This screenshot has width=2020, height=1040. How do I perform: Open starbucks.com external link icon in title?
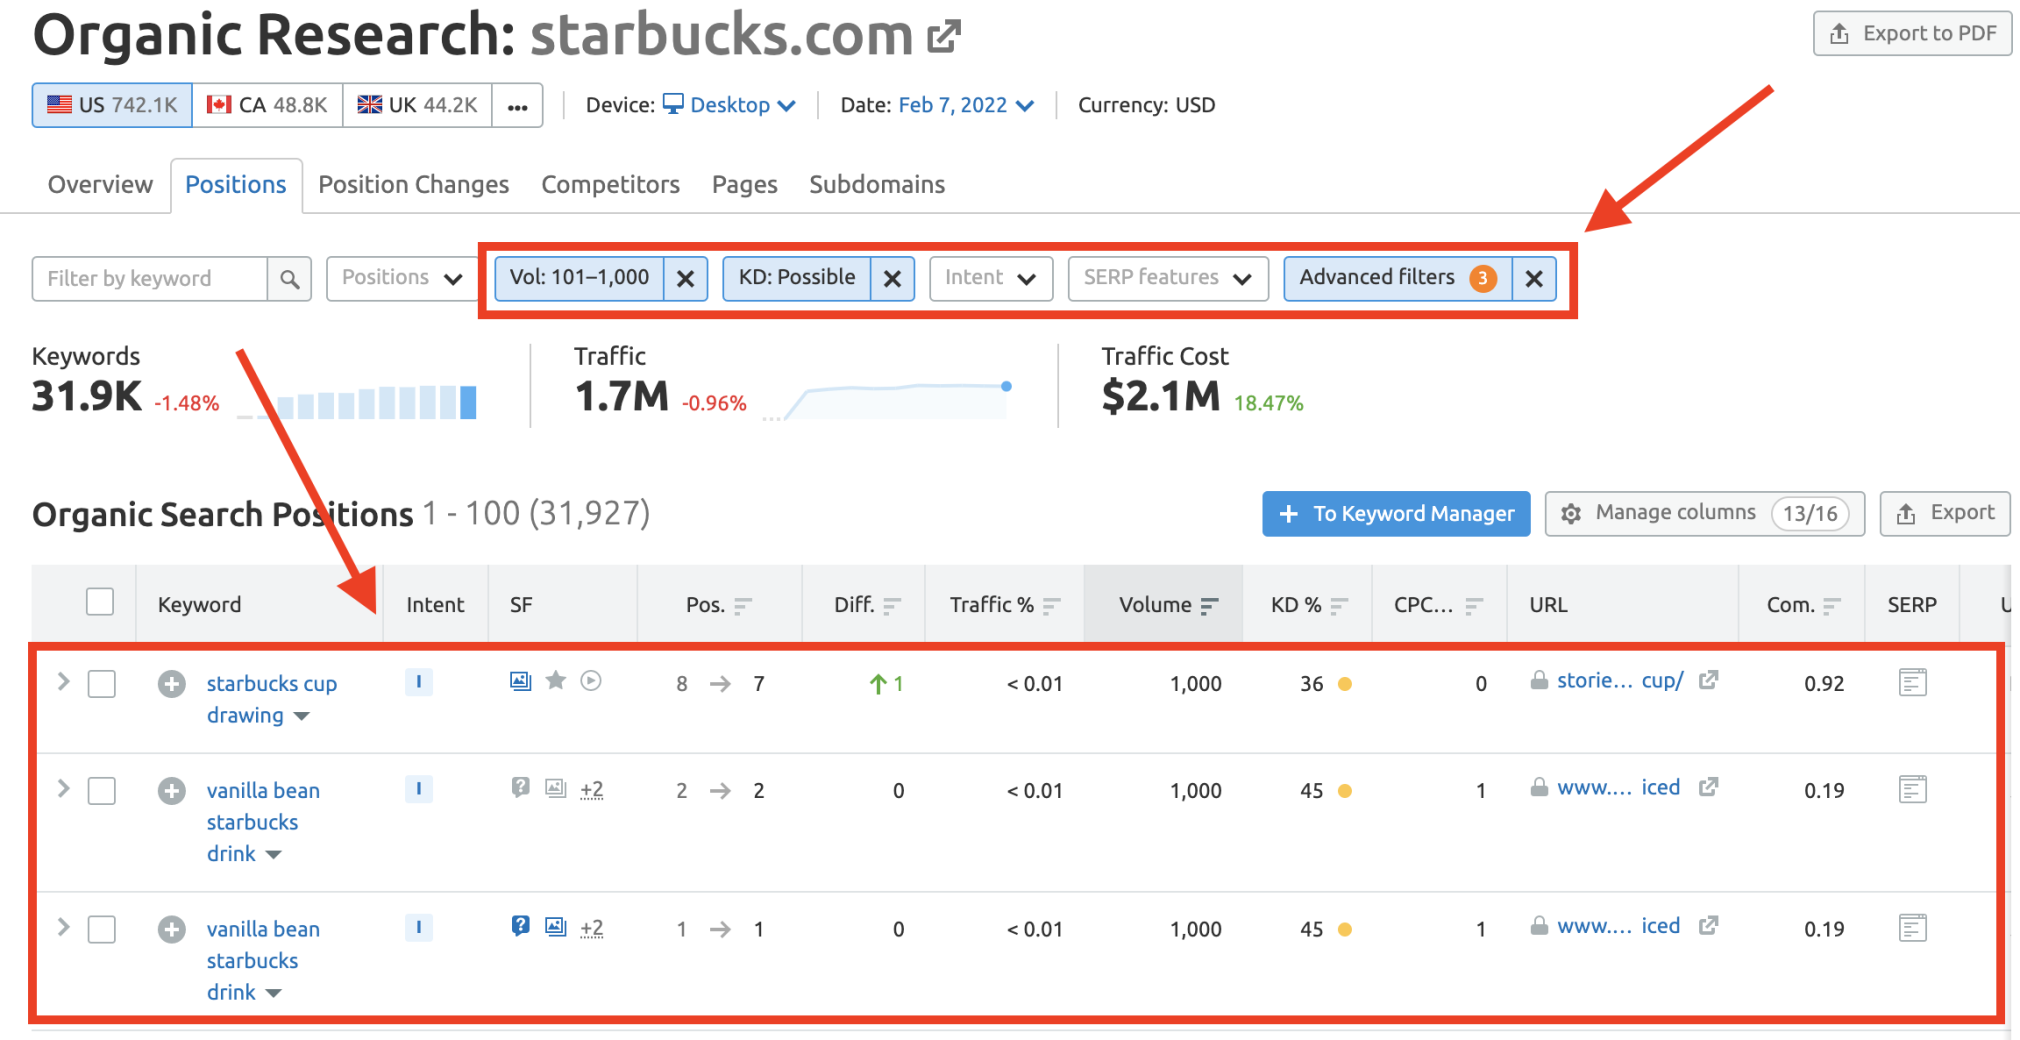click(943, 37)
